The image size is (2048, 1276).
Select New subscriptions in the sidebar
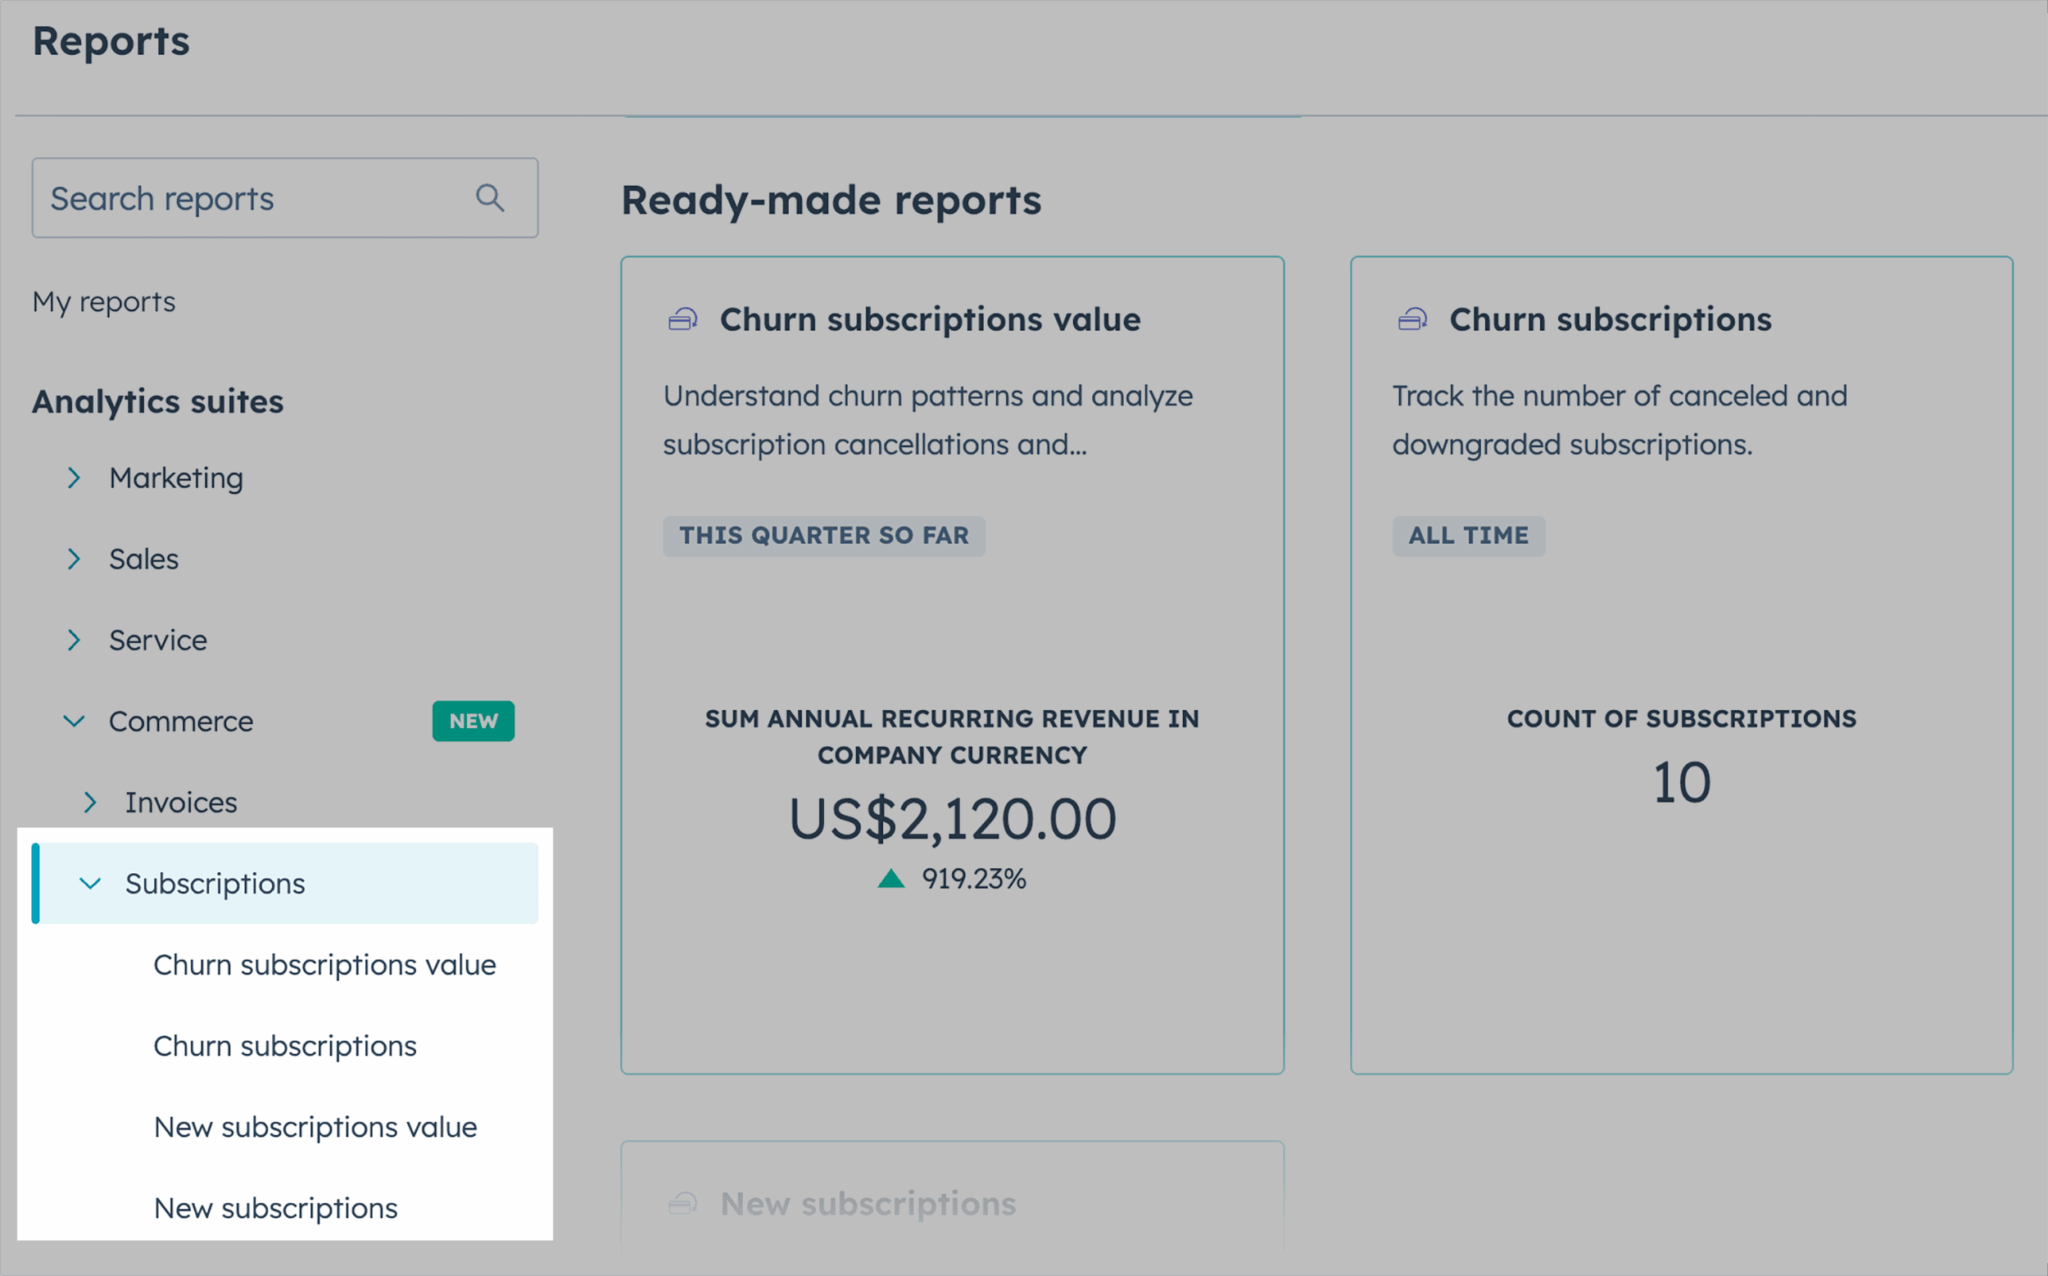click(x=275, y=1207)
